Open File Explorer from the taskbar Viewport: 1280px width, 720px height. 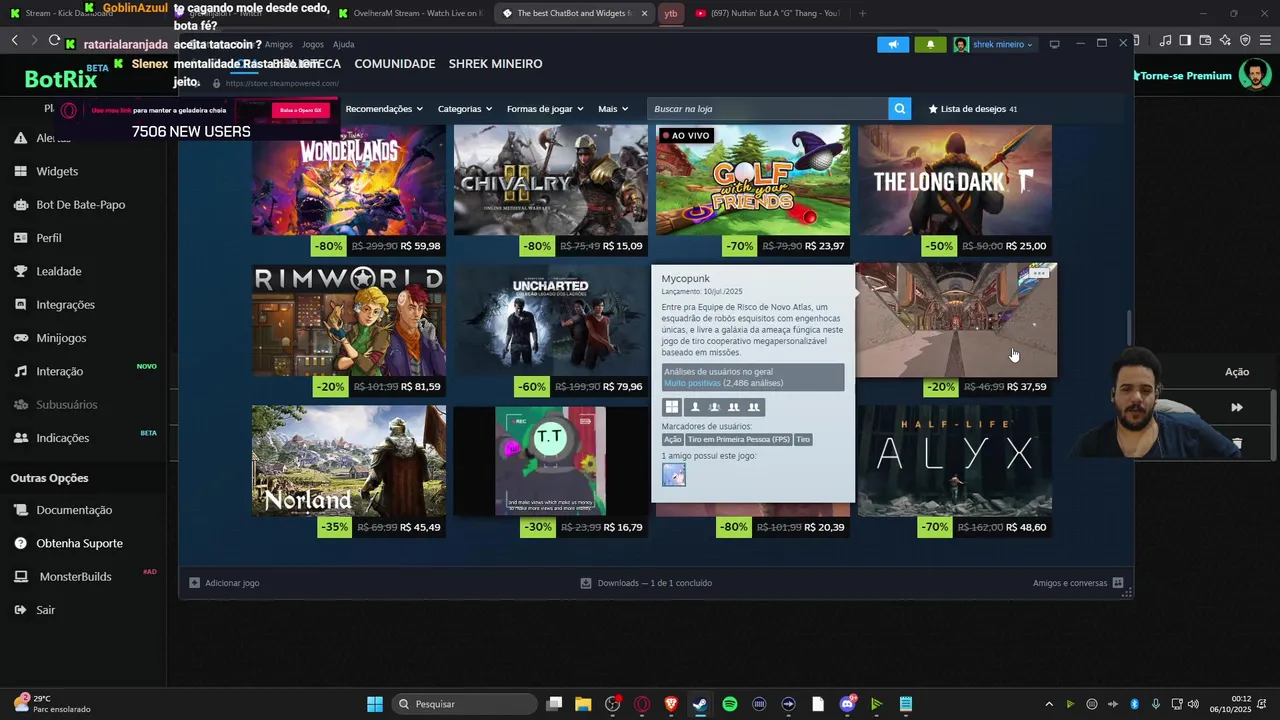pyautogui.click(x=583, y=704)
